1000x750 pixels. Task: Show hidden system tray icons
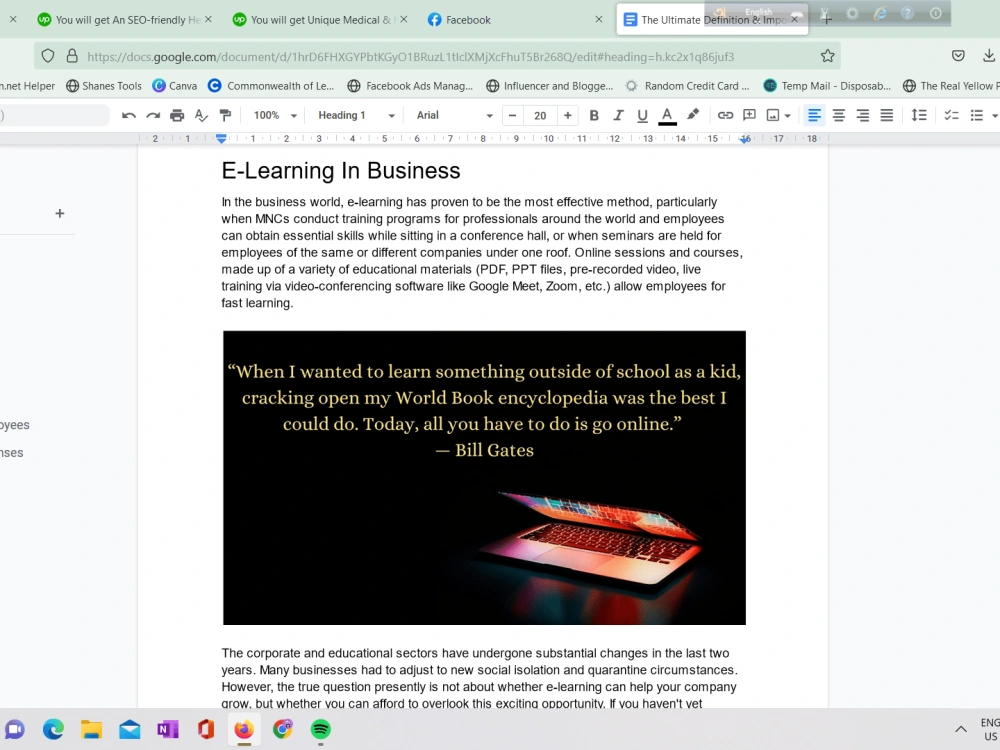pyautogui.click(x=960, y=729)
